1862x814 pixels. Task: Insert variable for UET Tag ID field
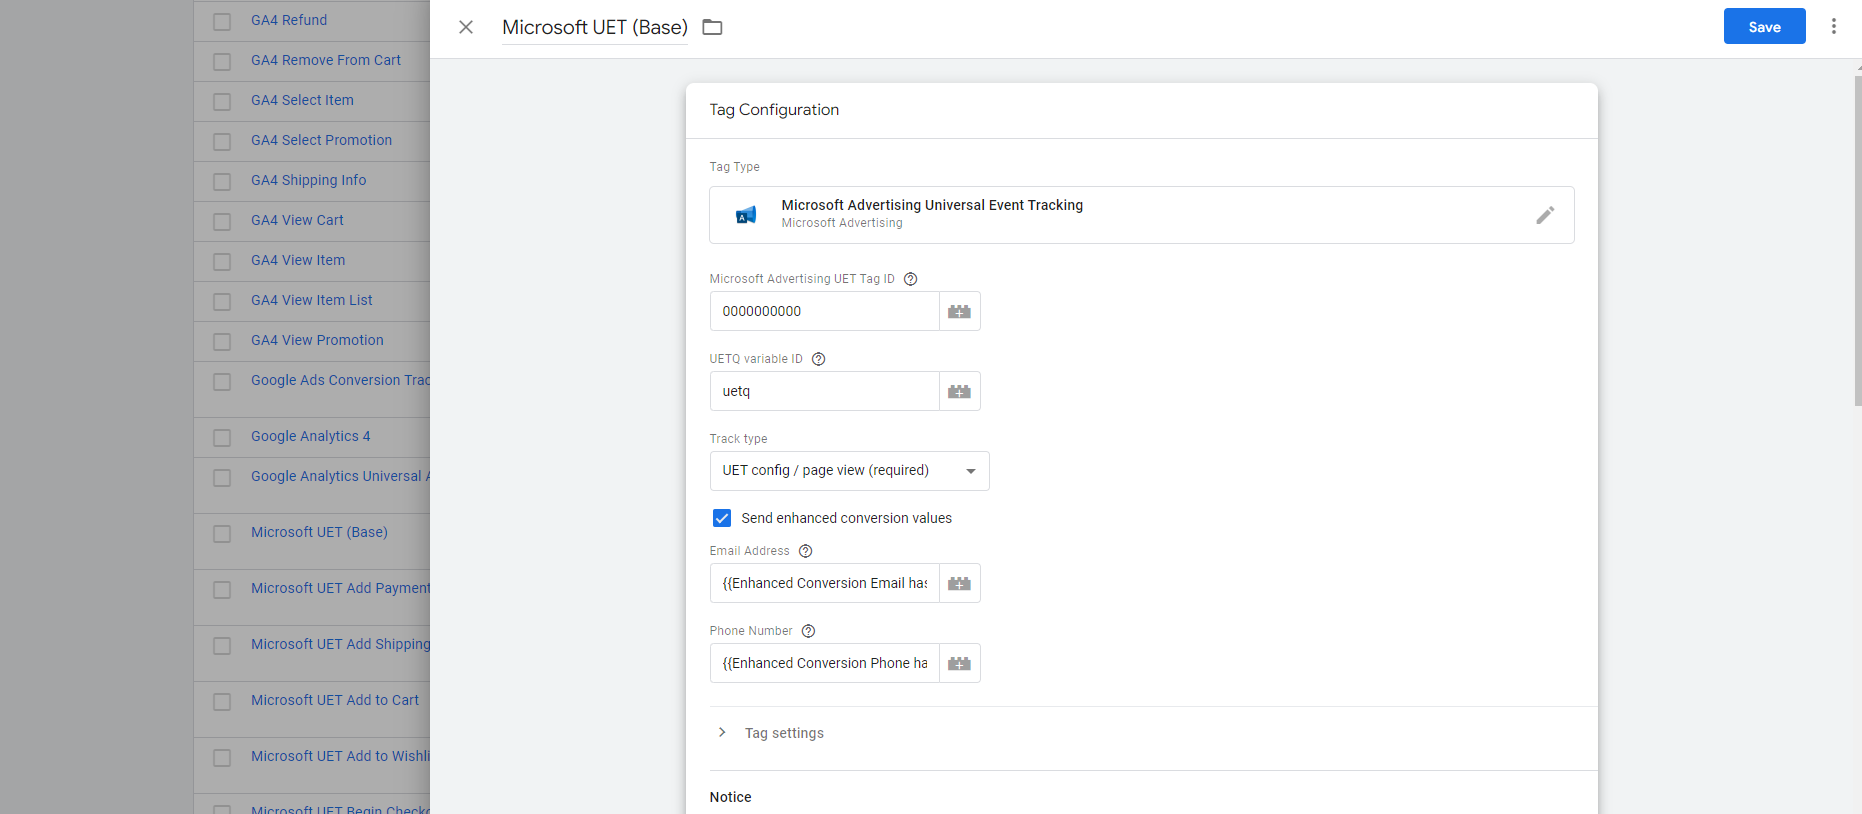[959, 311]
